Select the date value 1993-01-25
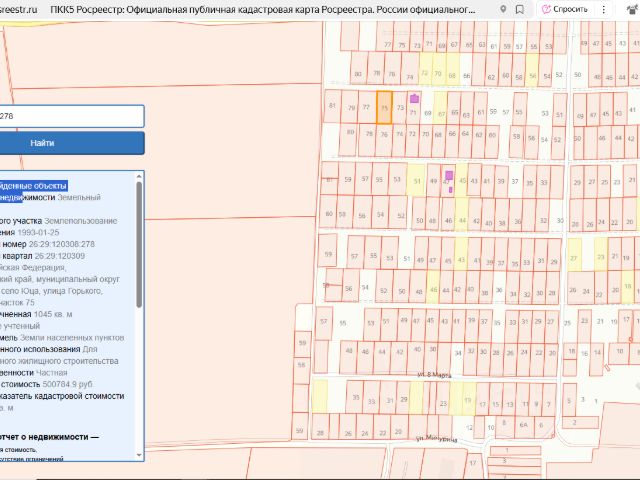The height and width of the screenshot is (480, 640). (38, 232)
